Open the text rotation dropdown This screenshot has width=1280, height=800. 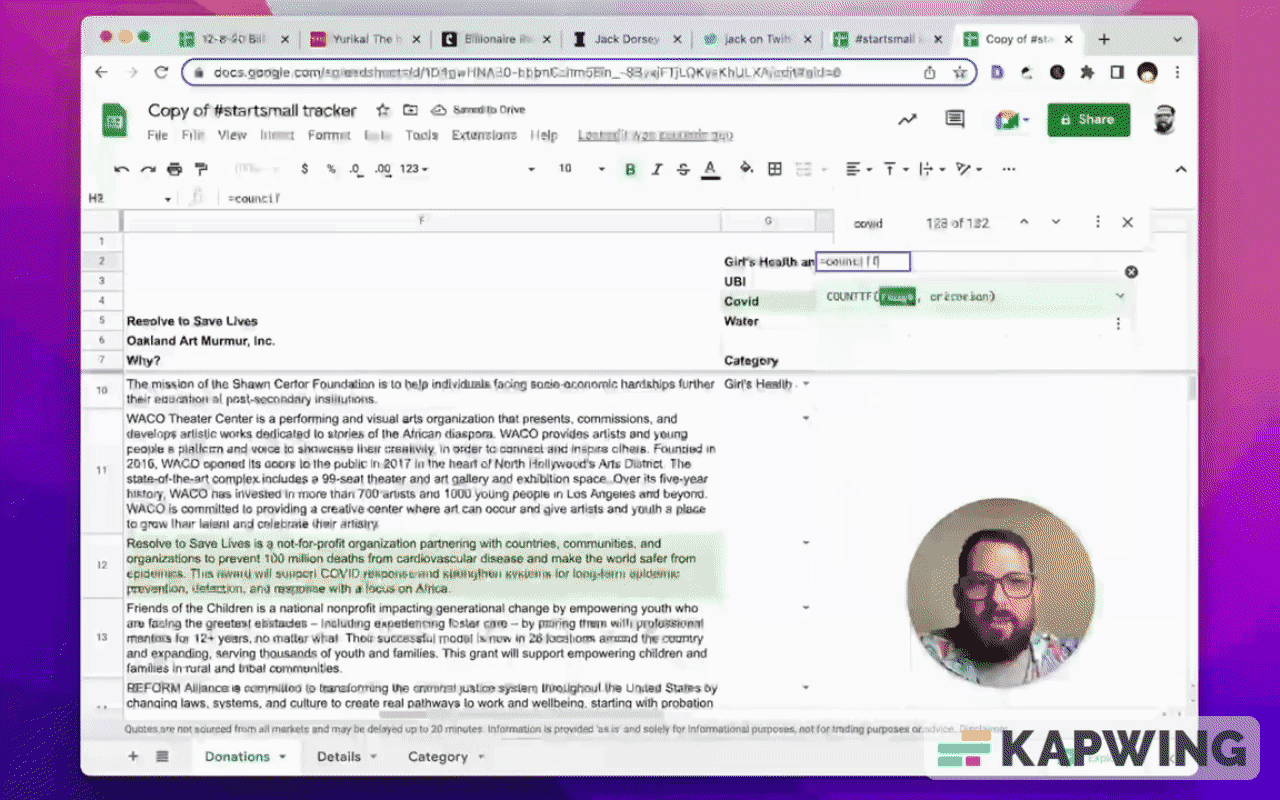(969, 169)
